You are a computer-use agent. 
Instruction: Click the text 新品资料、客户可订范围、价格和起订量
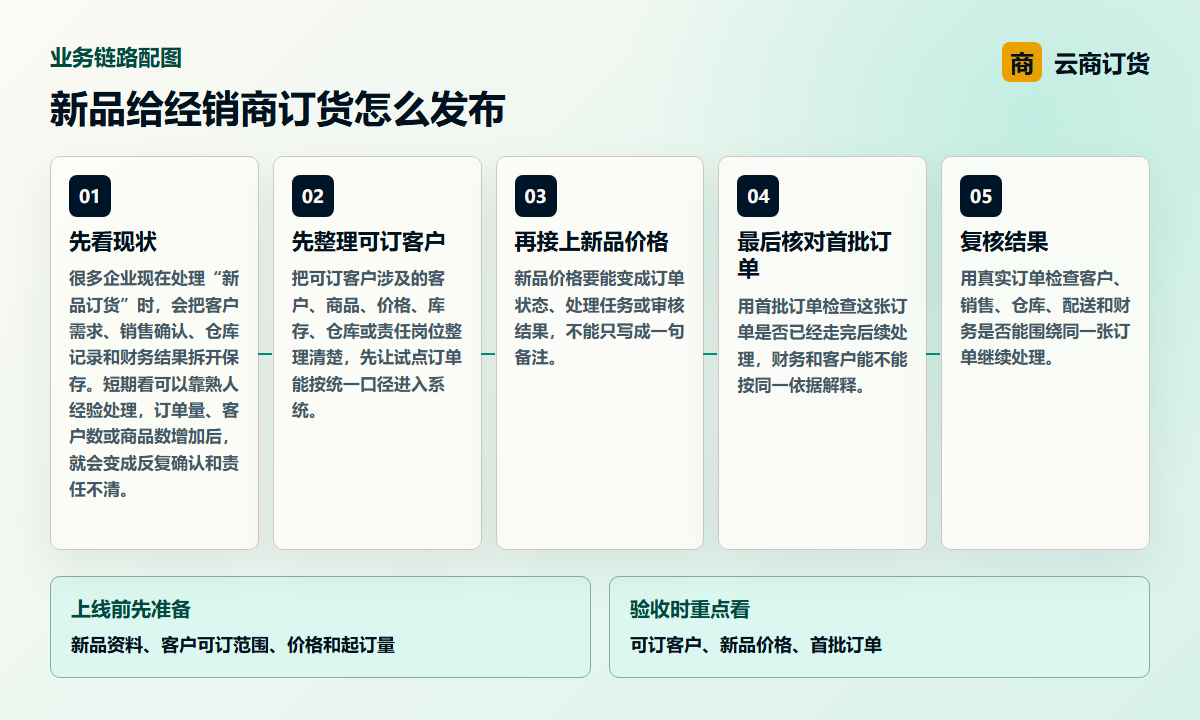(x=233, y=645)
